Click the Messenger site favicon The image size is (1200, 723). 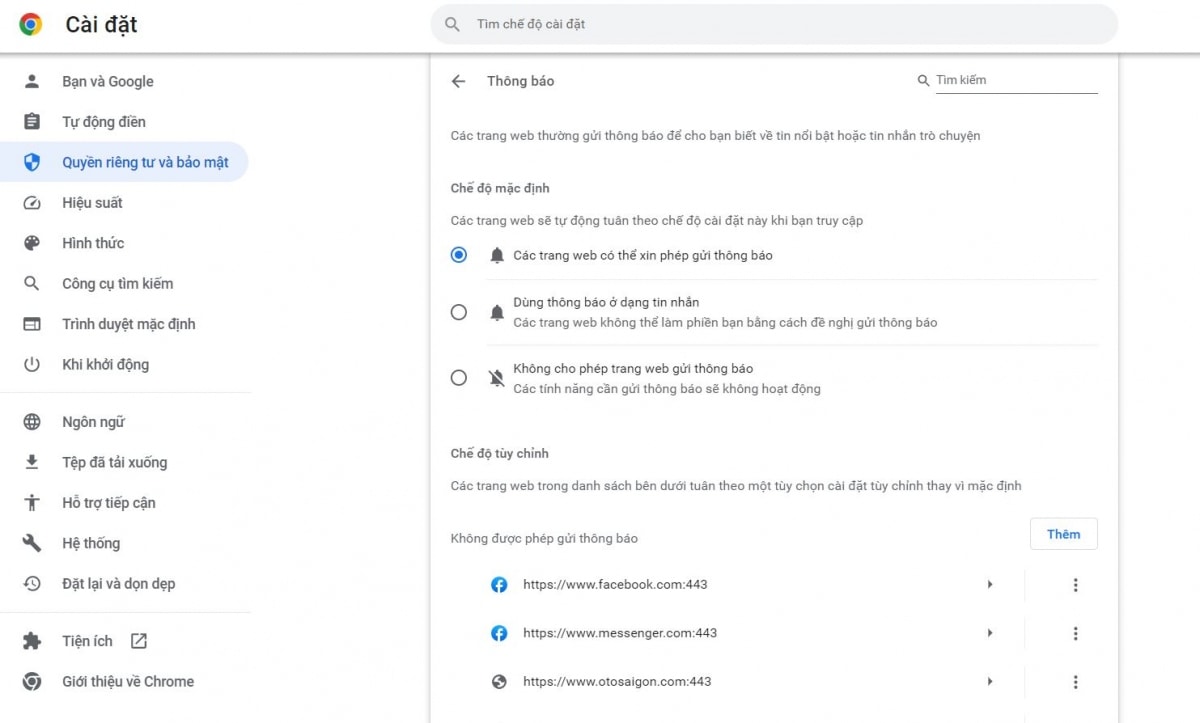499,633
